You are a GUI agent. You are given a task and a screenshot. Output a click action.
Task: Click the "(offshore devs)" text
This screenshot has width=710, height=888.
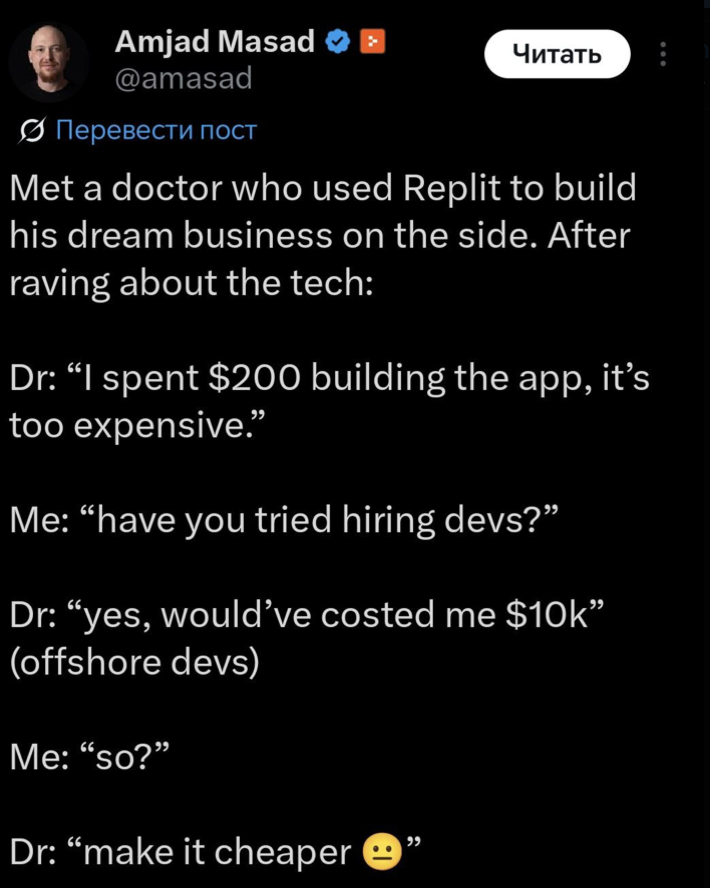coord(134,662)
